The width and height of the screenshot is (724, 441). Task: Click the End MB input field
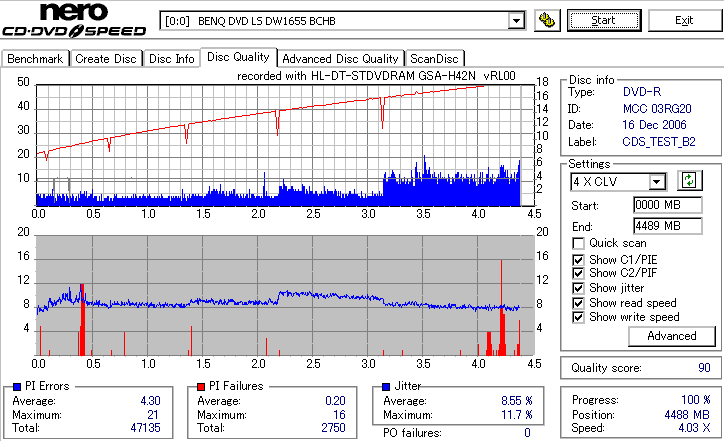[x=668, y=226]
